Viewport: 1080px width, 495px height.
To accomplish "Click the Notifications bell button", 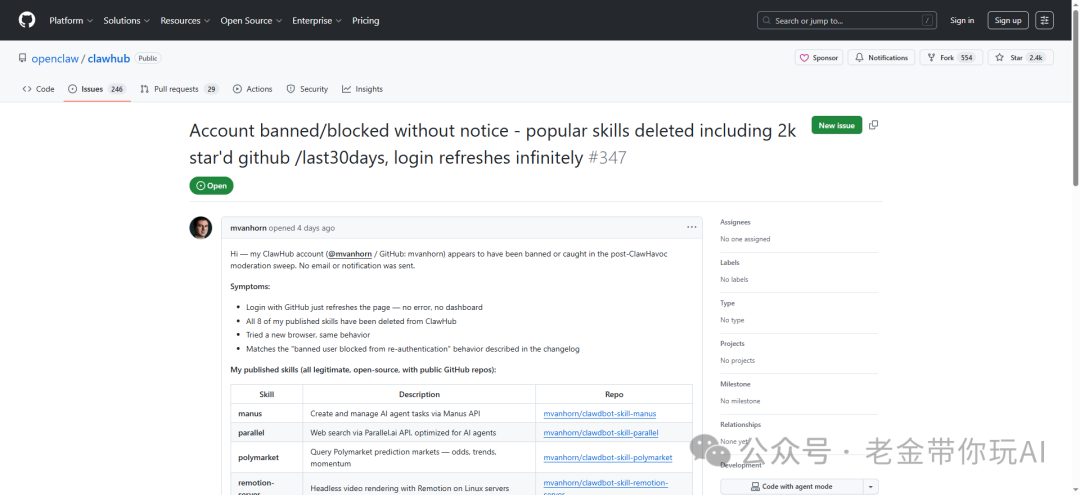I will [881, 58].
